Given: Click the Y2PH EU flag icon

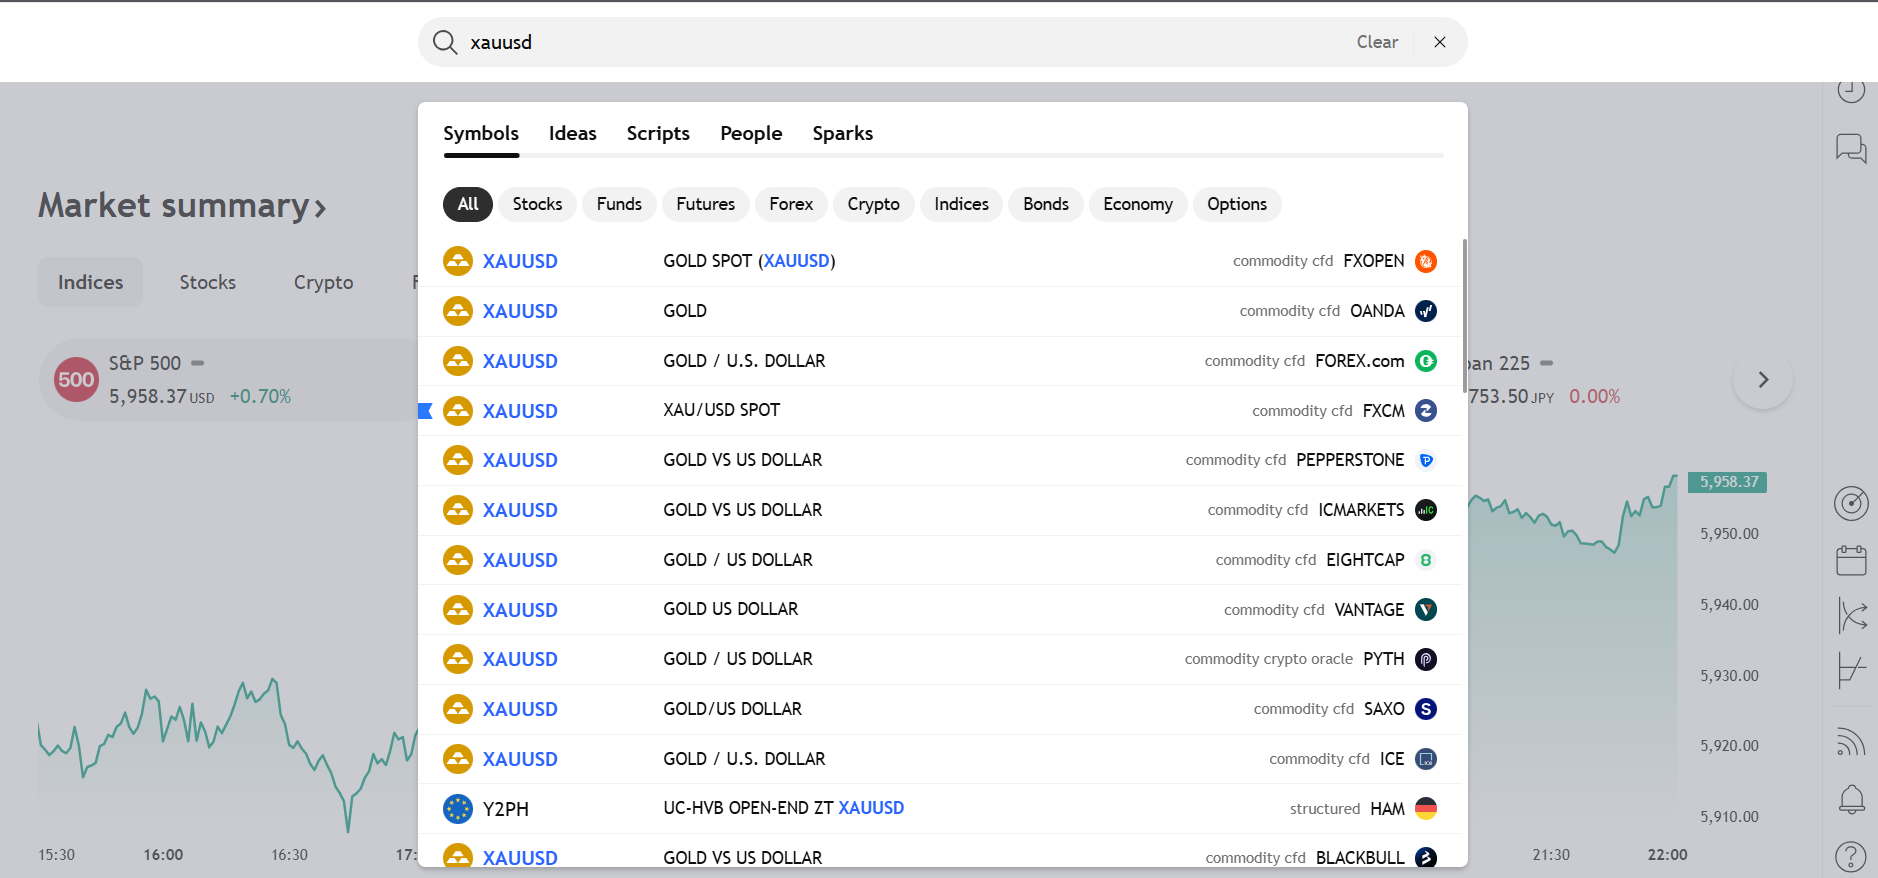Looking at the screenshot, I should tap(458, 808).
